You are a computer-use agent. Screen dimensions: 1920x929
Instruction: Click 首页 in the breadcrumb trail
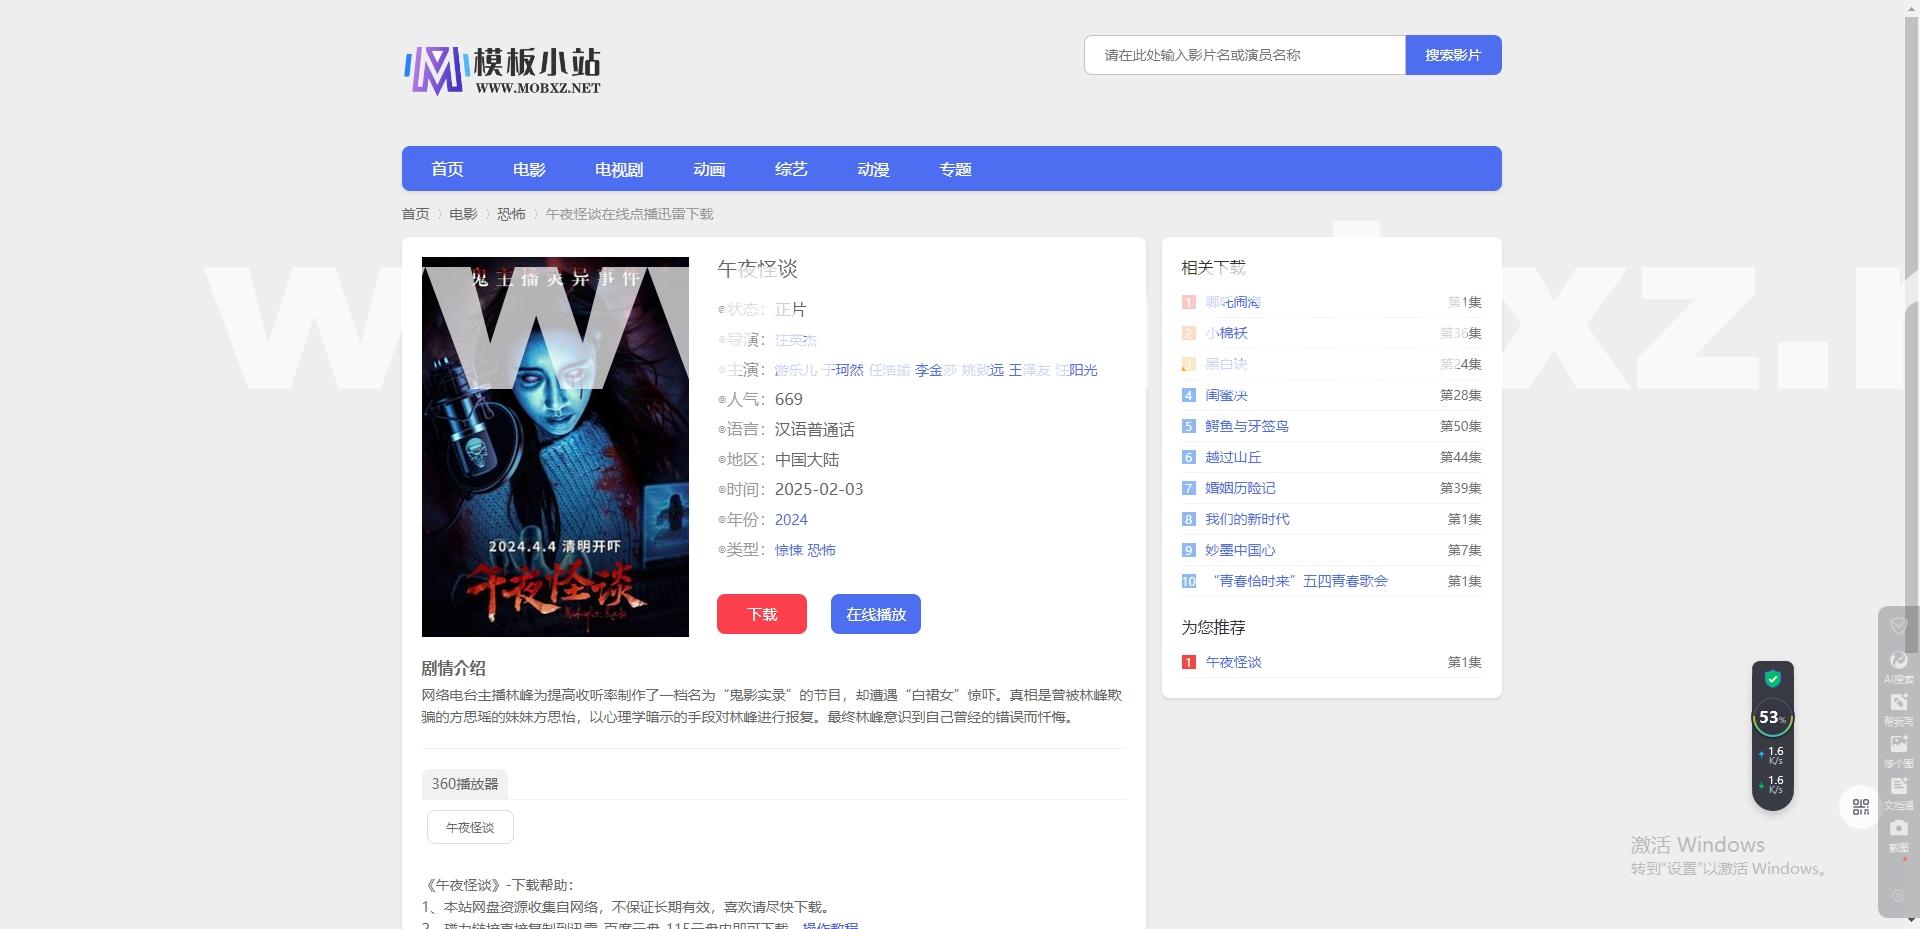click(415, 214)
